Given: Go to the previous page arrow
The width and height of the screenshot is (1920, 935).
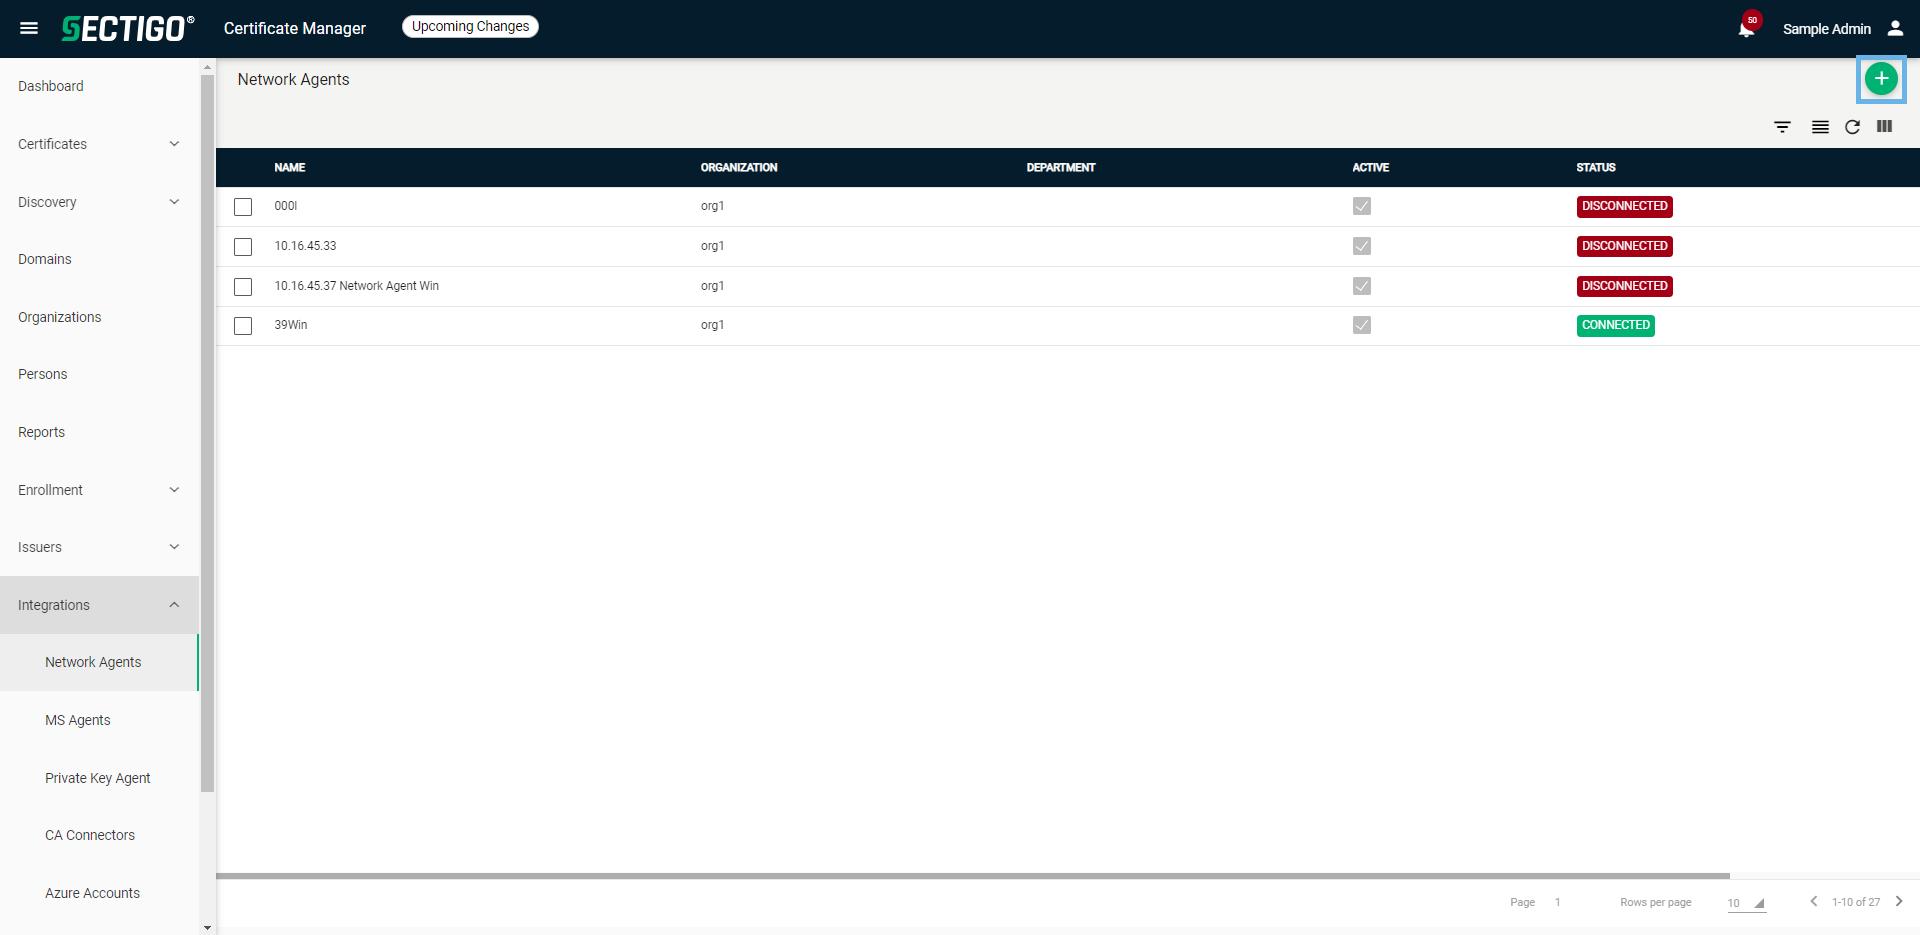Looking at the screenshot, I should click(1814, 901).
